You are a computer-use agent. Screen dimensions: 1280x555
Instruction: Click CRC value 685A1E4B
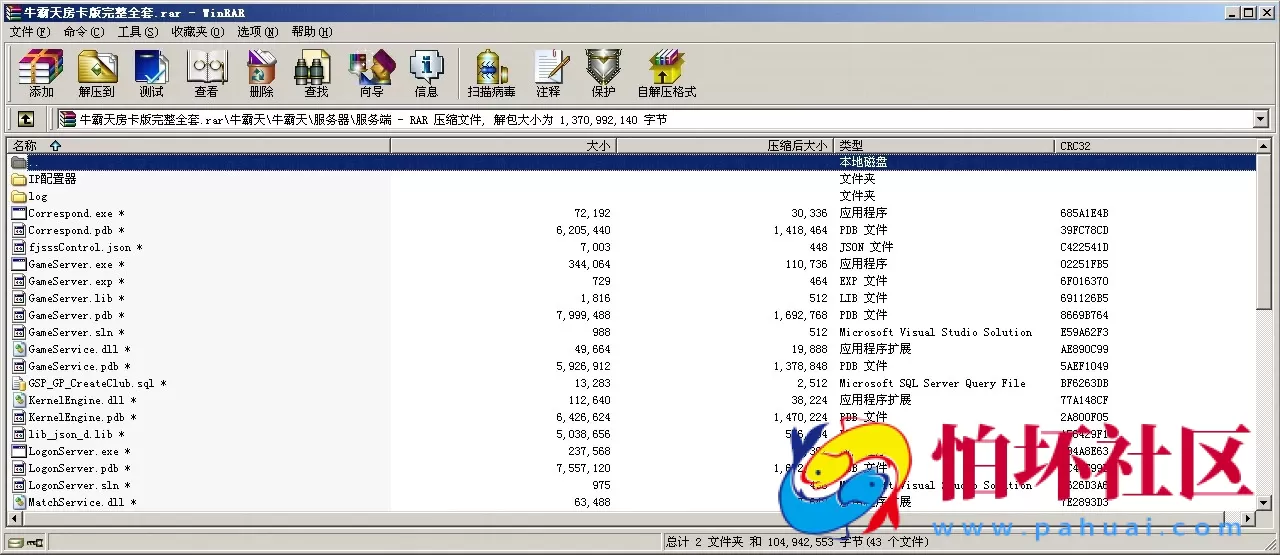1084,213
